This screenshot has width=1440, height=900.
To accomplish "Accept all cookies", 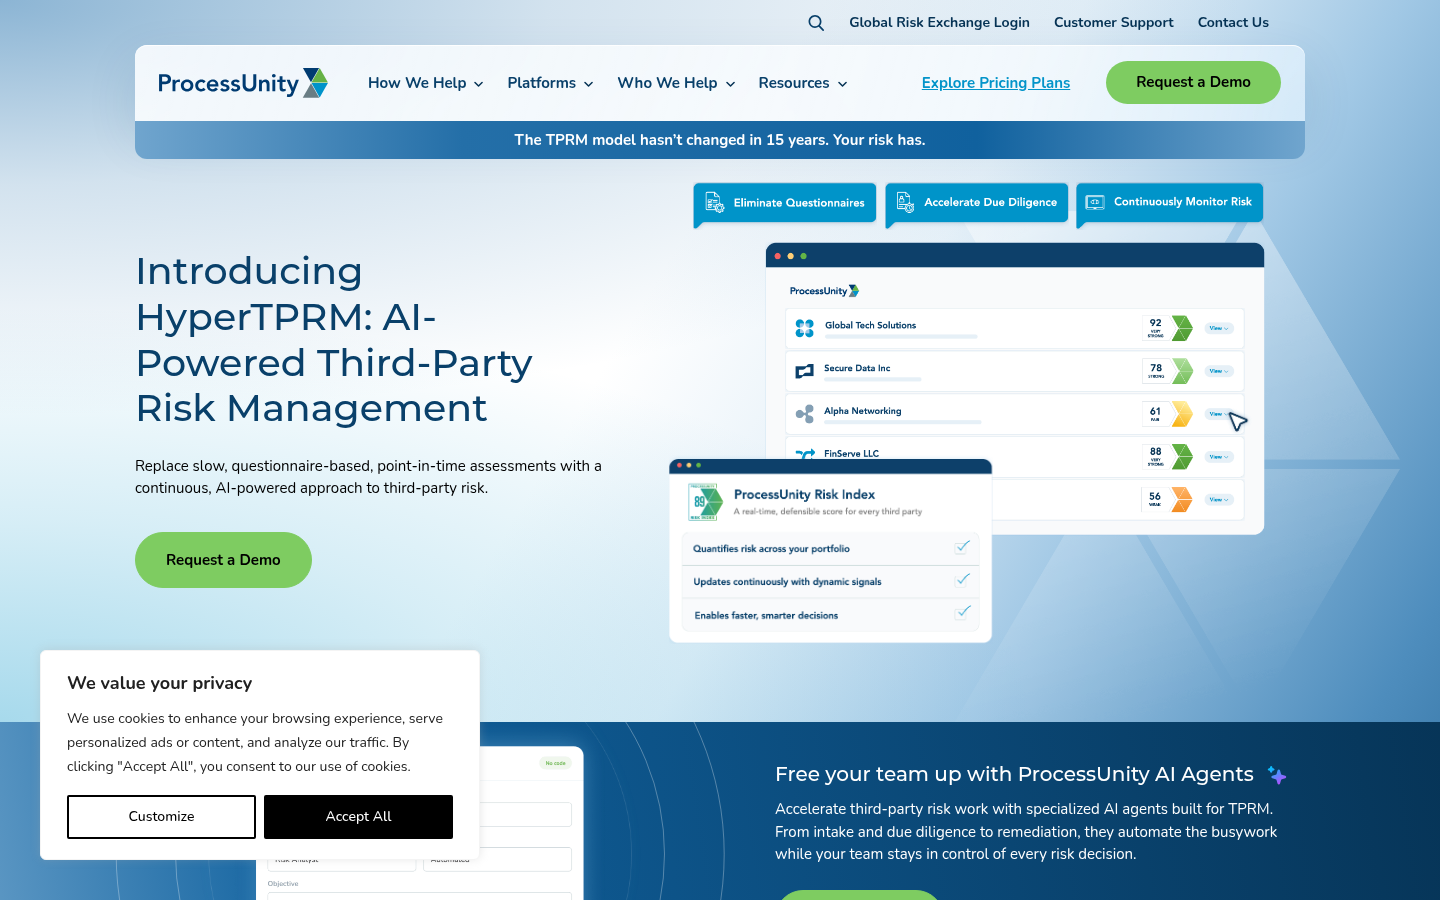I will tap(358, 817).
